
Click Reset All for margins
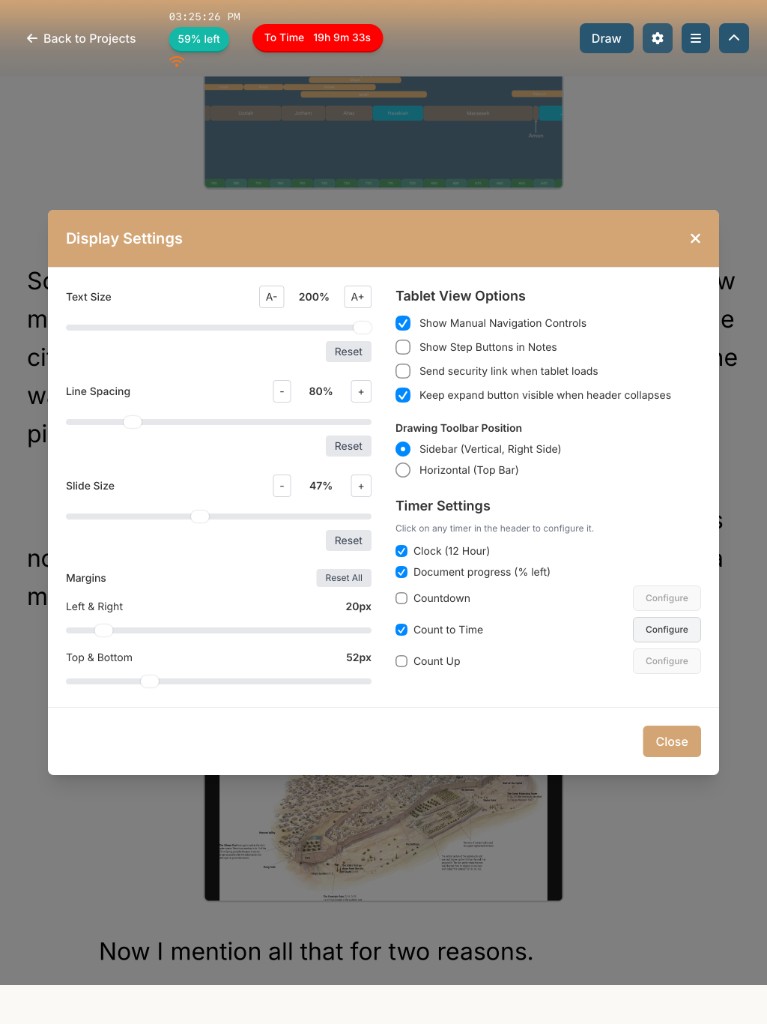coord(344,578)
